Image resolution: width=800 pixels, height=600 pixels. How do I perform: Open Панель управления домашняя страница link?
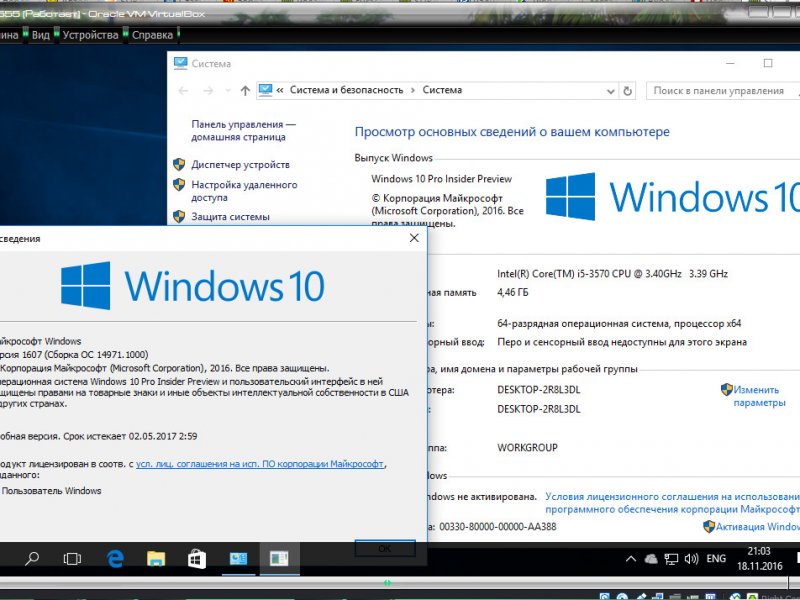(243, 131)
